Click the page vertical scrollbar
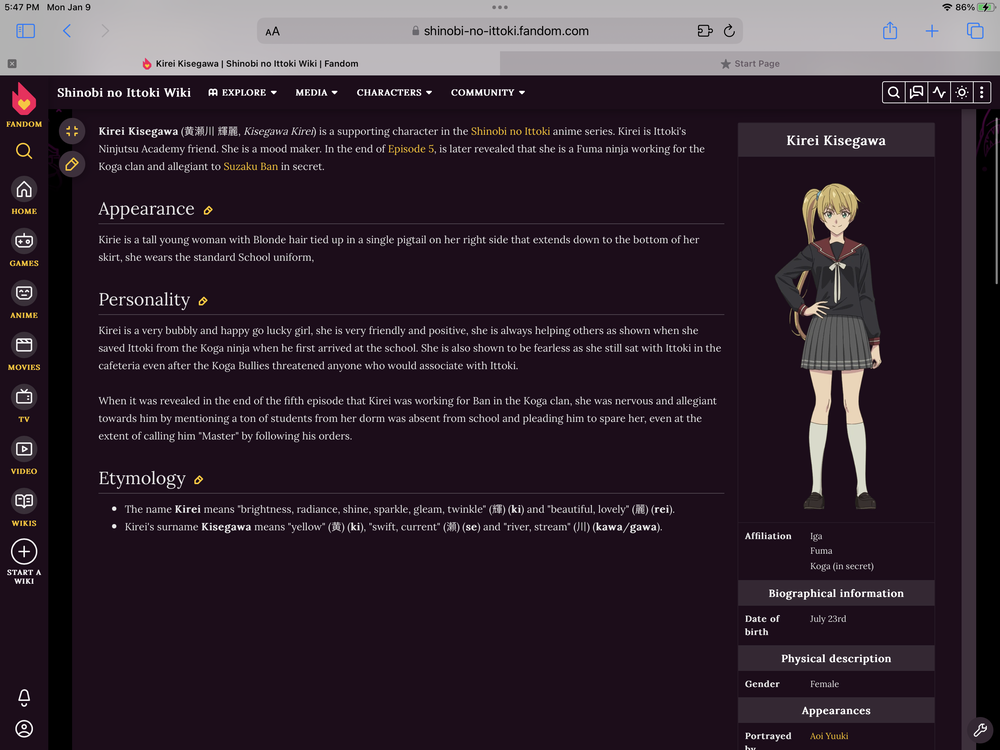1000x750 pixels. click(996, 200)
